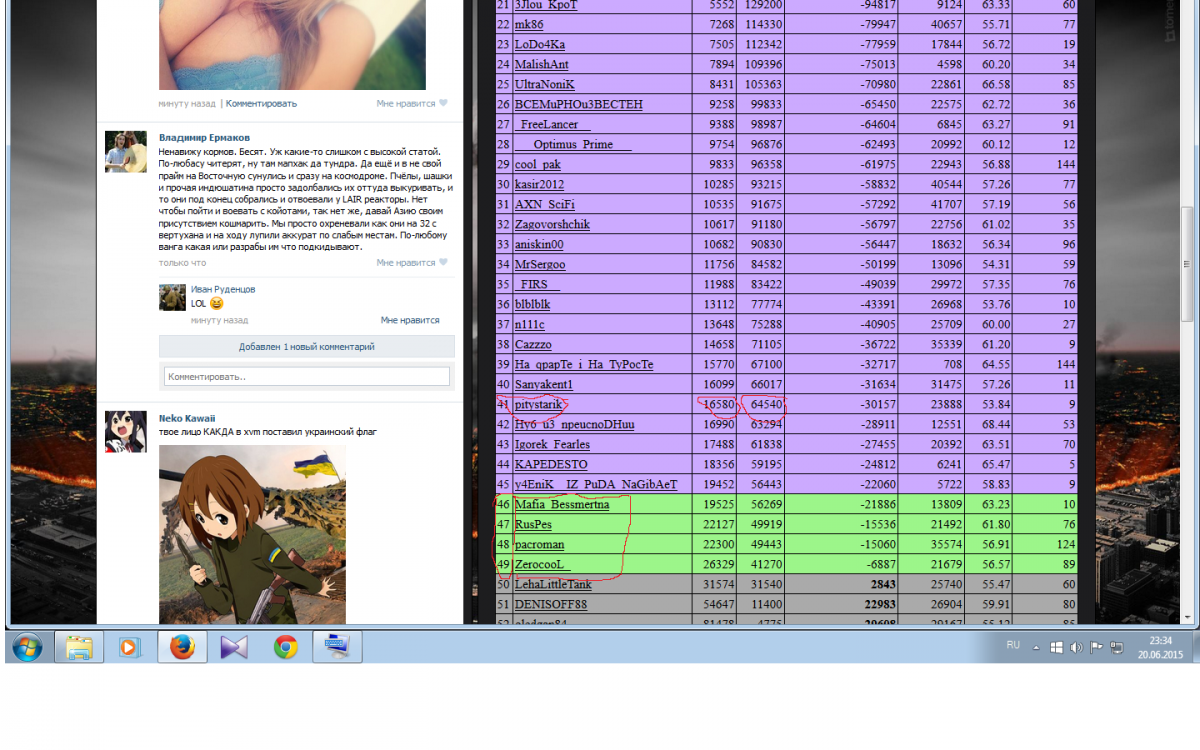Show hidden system tray icons
Screen dimensions: 1200x750
click(x=1036, y=647)
